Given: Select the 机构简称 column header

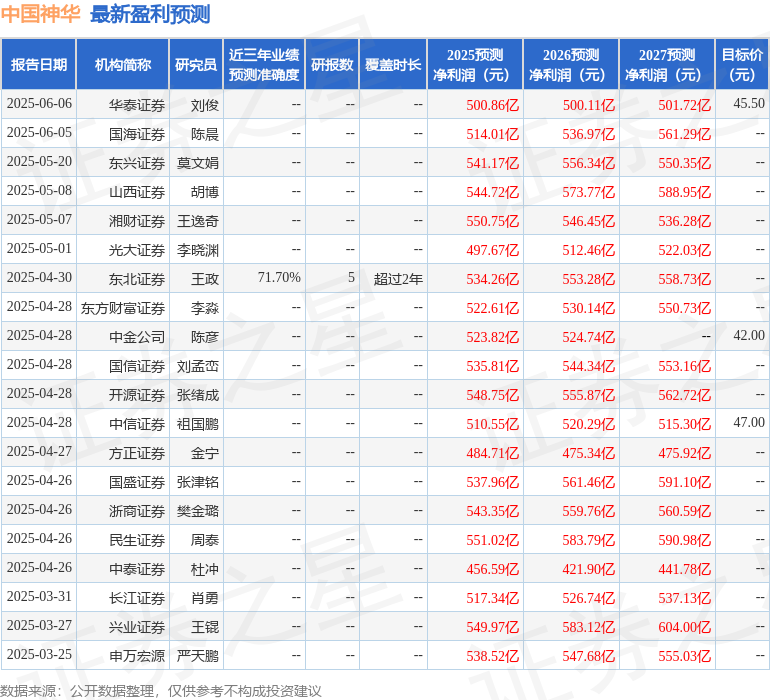Looking at the screenshot, I should click(x=123, y=65).
